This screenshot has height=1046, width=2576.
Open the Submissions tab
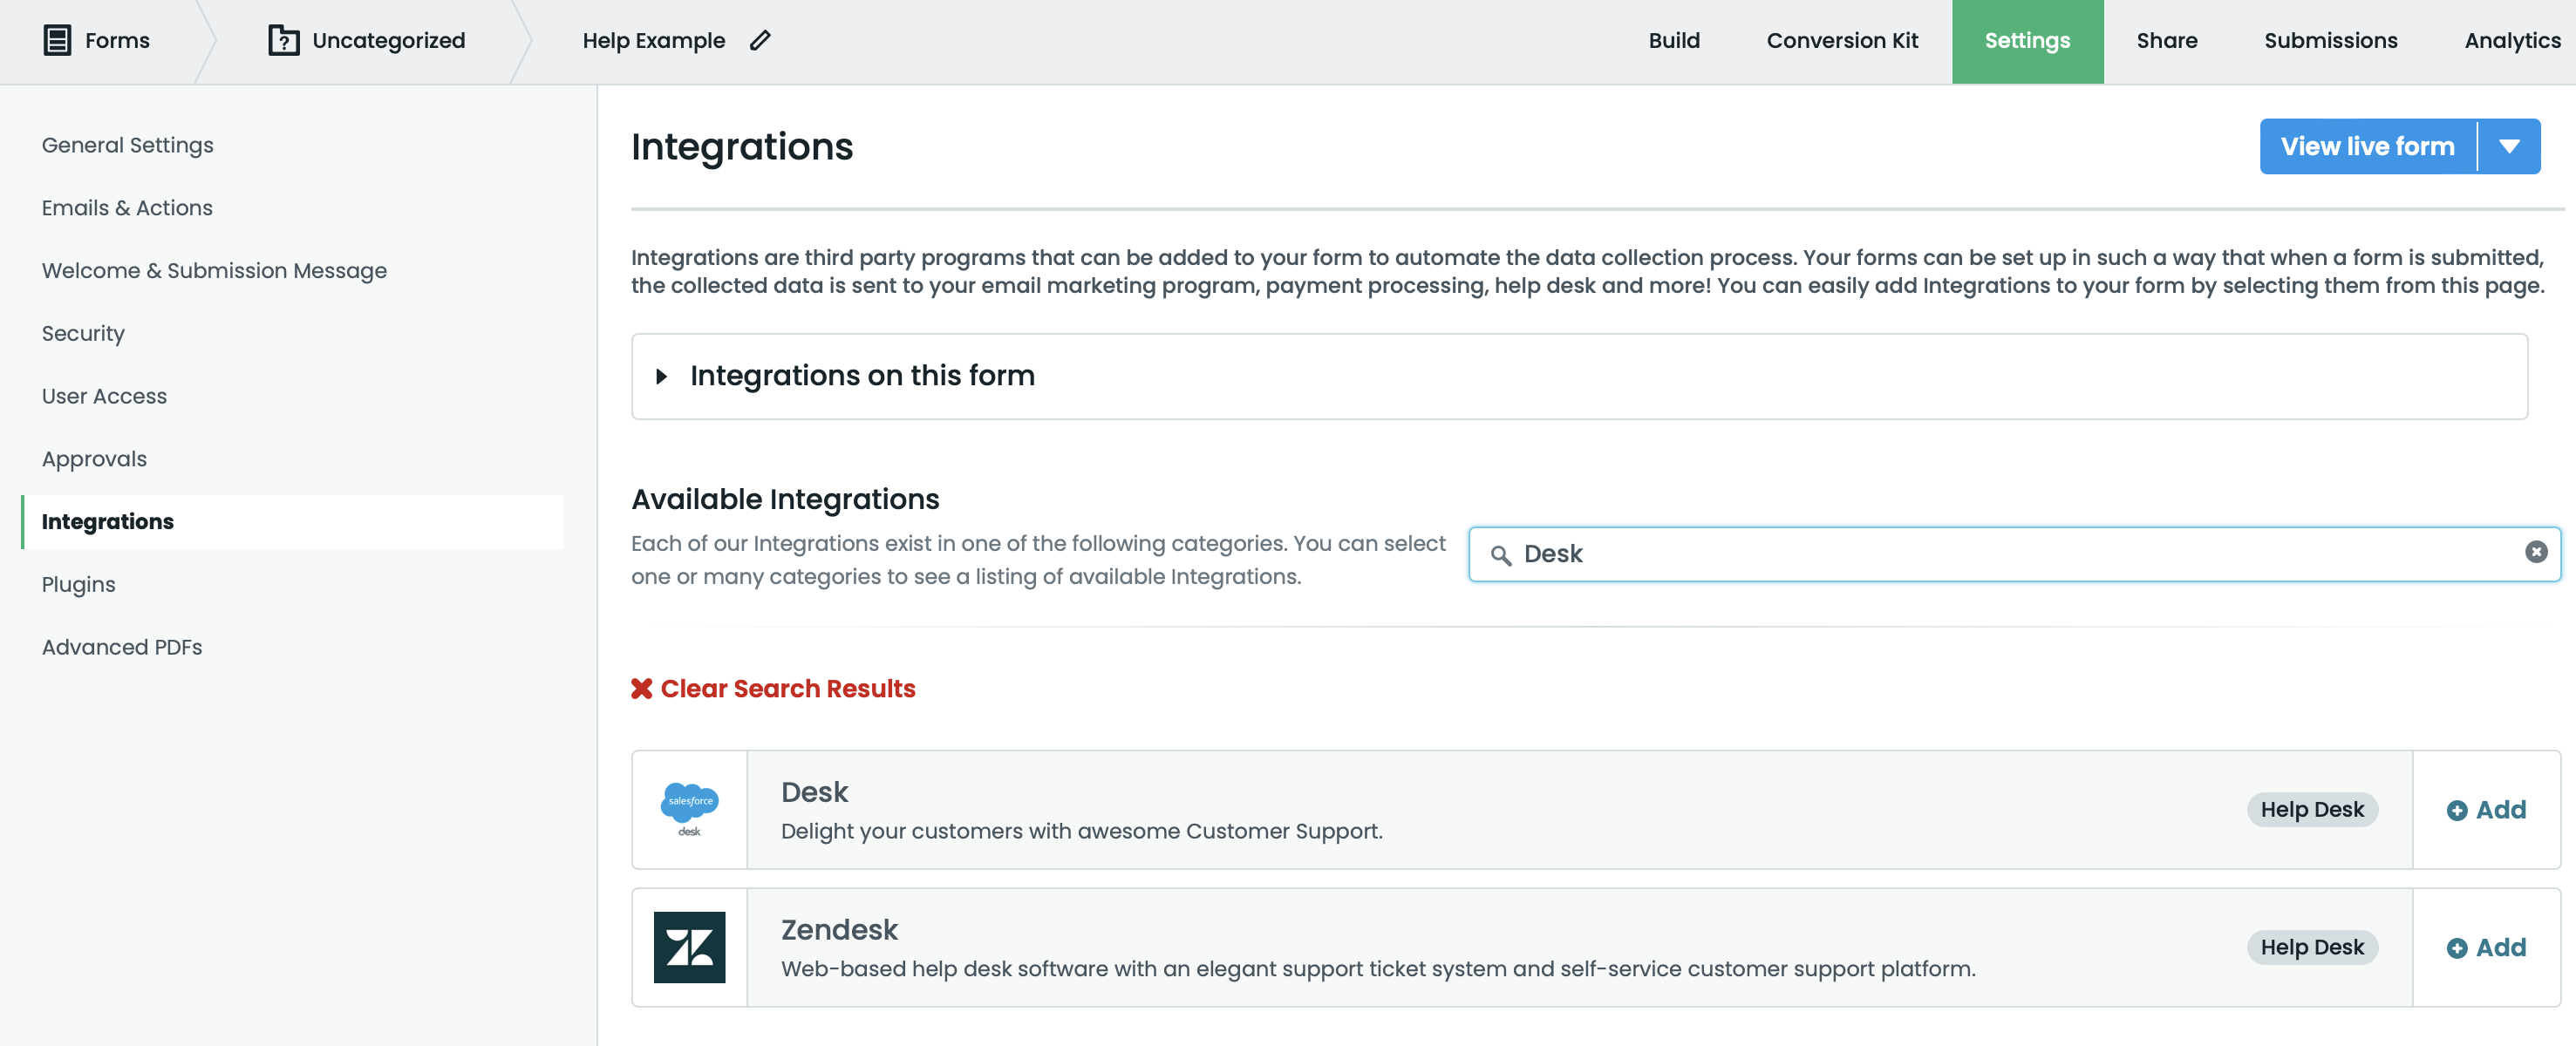click(x=2330, y=40)
